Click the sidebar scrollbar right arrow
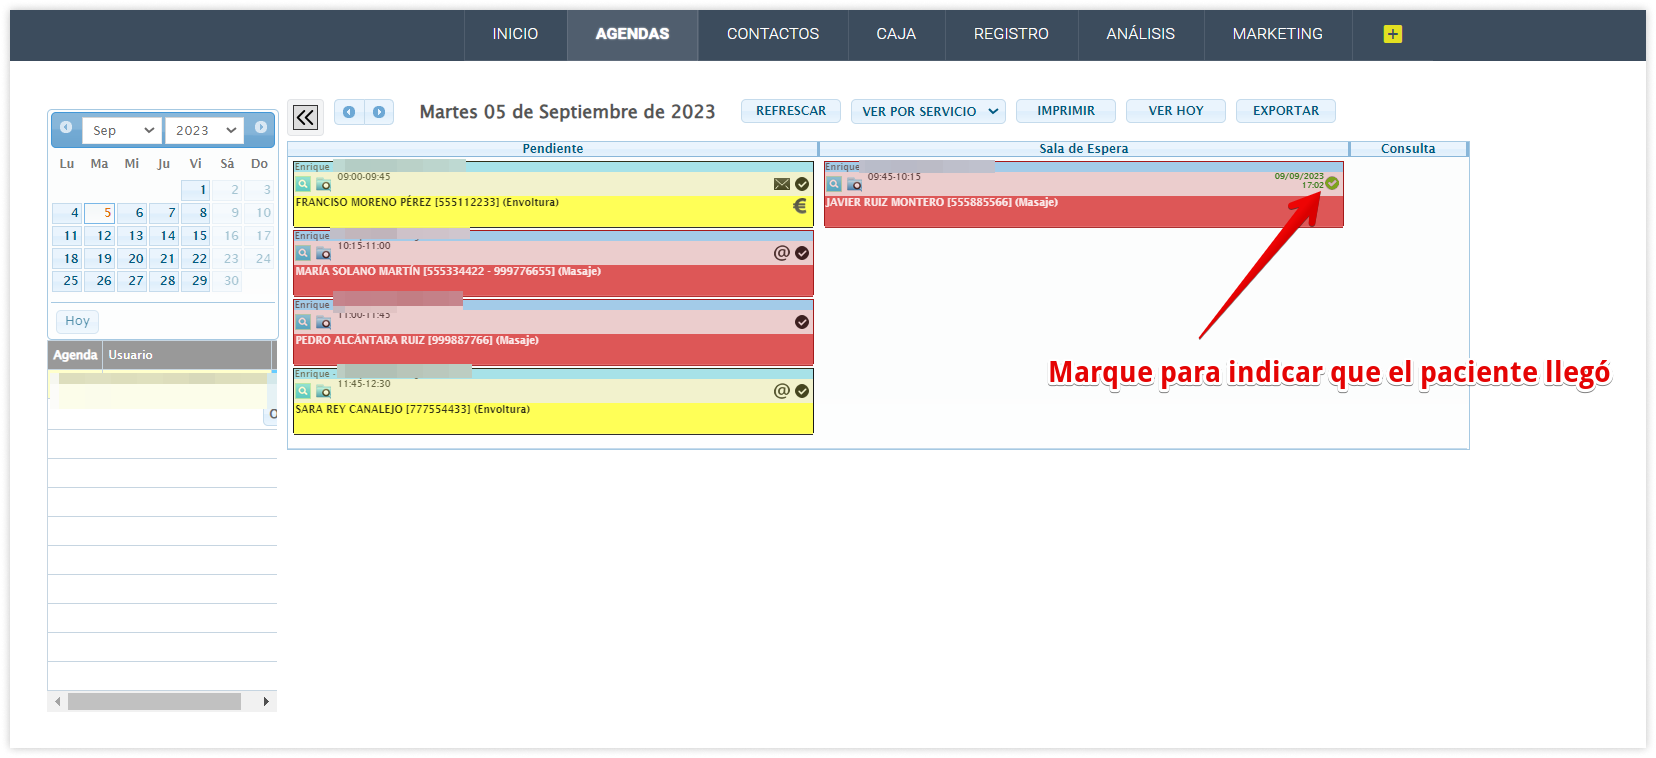Image resolution: width=1656 pixels, height=758 pixels. coord(266,702)
